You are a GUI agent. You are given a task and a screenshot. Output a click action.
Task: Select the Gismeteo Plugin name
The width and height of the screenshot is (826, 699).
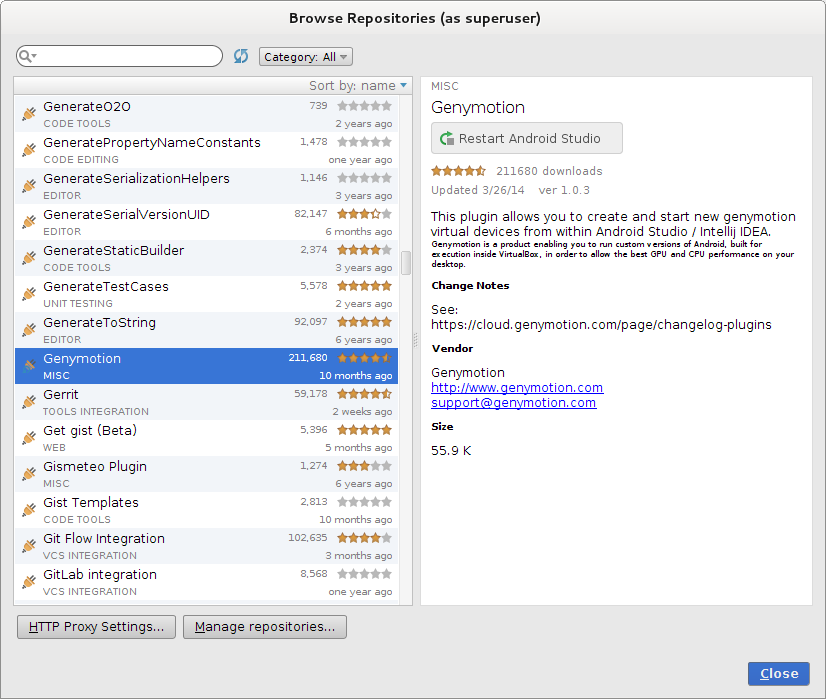pos(95,467)
